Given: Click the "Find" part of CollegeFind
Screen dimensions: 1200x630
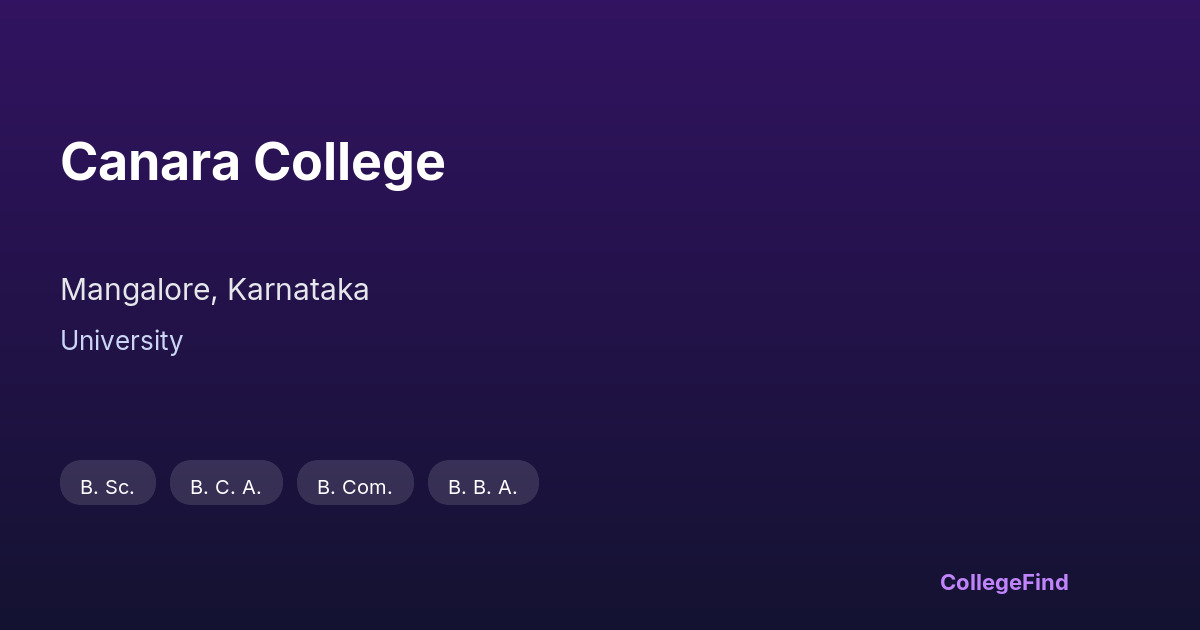Looking at the screenshot, I should (x=1045, y=582).
